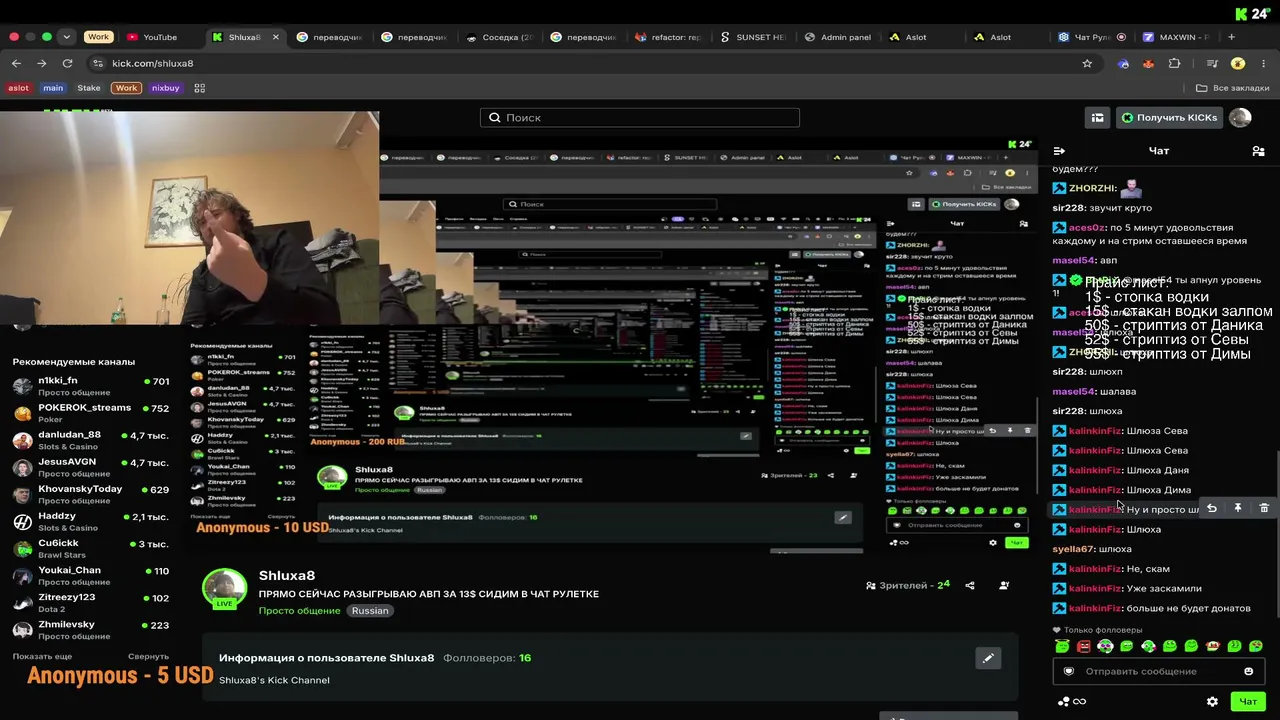The image size is (1280, 720).
Task: Open the Stake bookmark
Action: tap(89, 88)
